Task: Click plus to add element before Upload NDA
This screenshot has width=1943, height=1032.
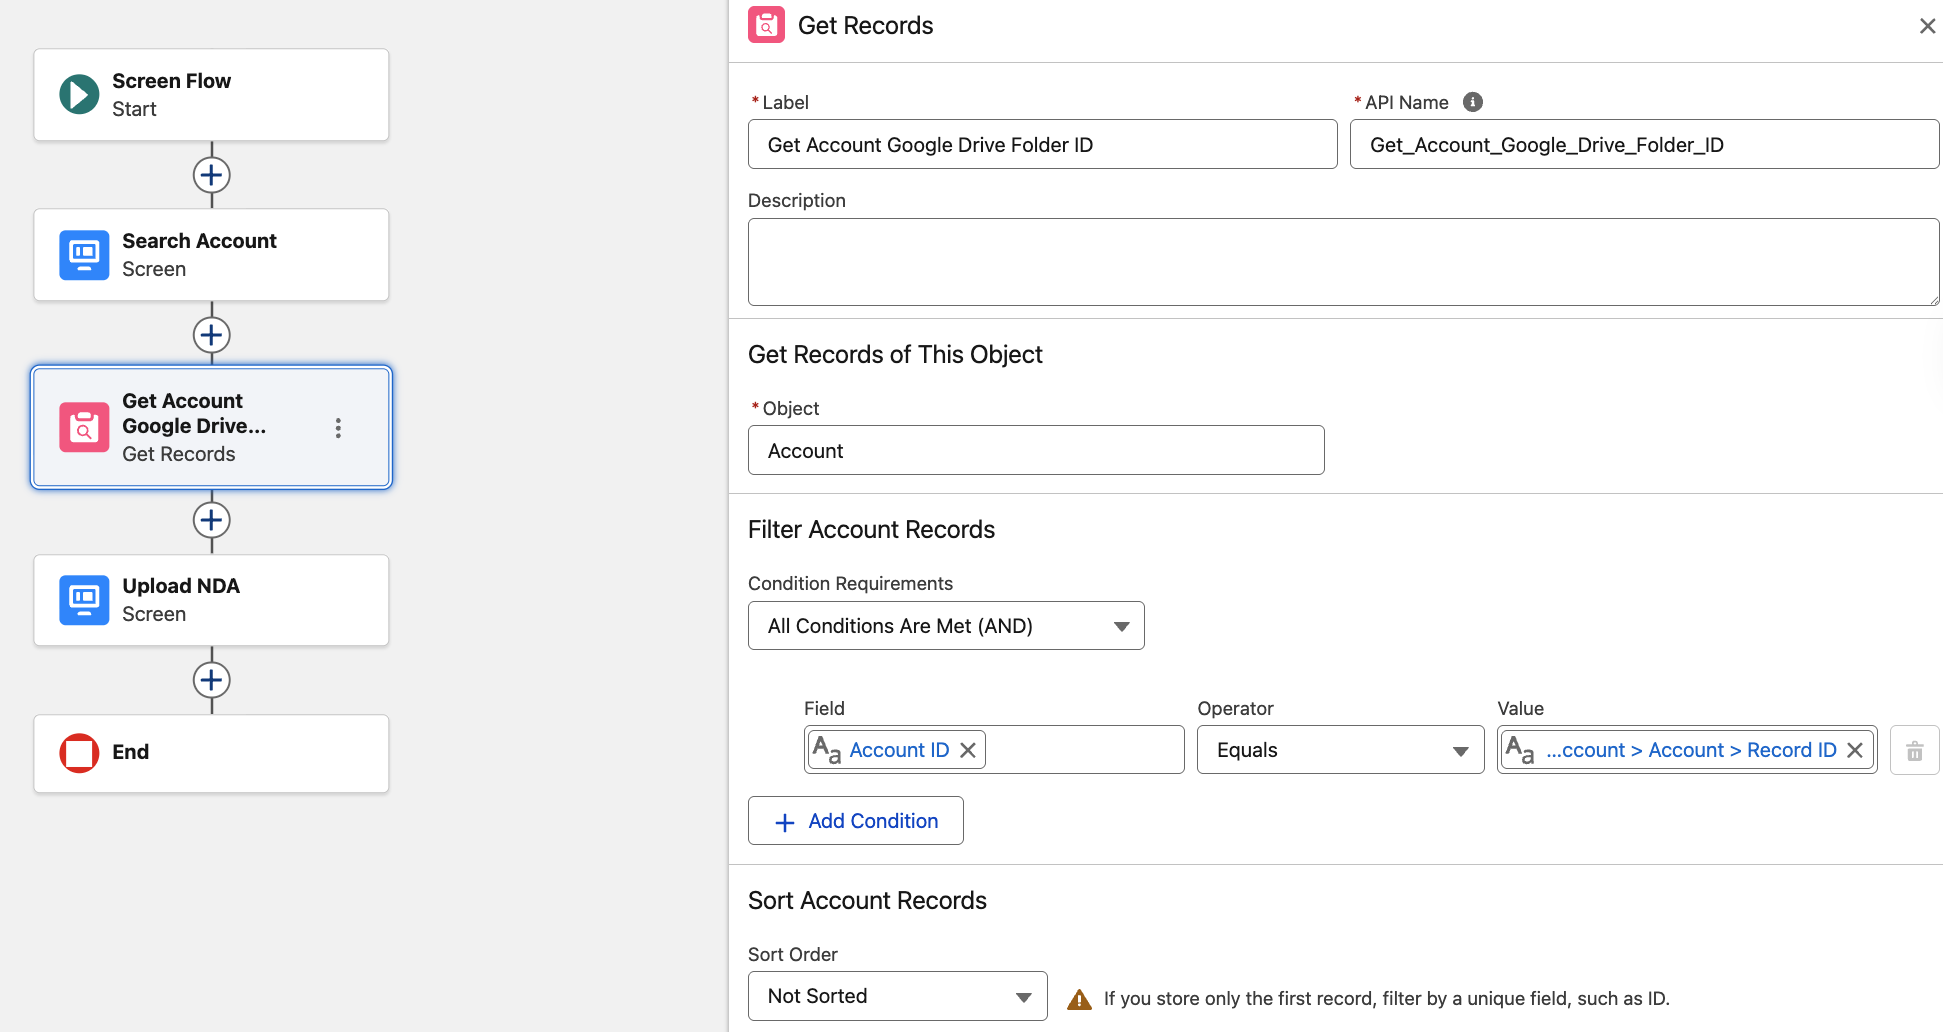Action: tap(211, 520)
